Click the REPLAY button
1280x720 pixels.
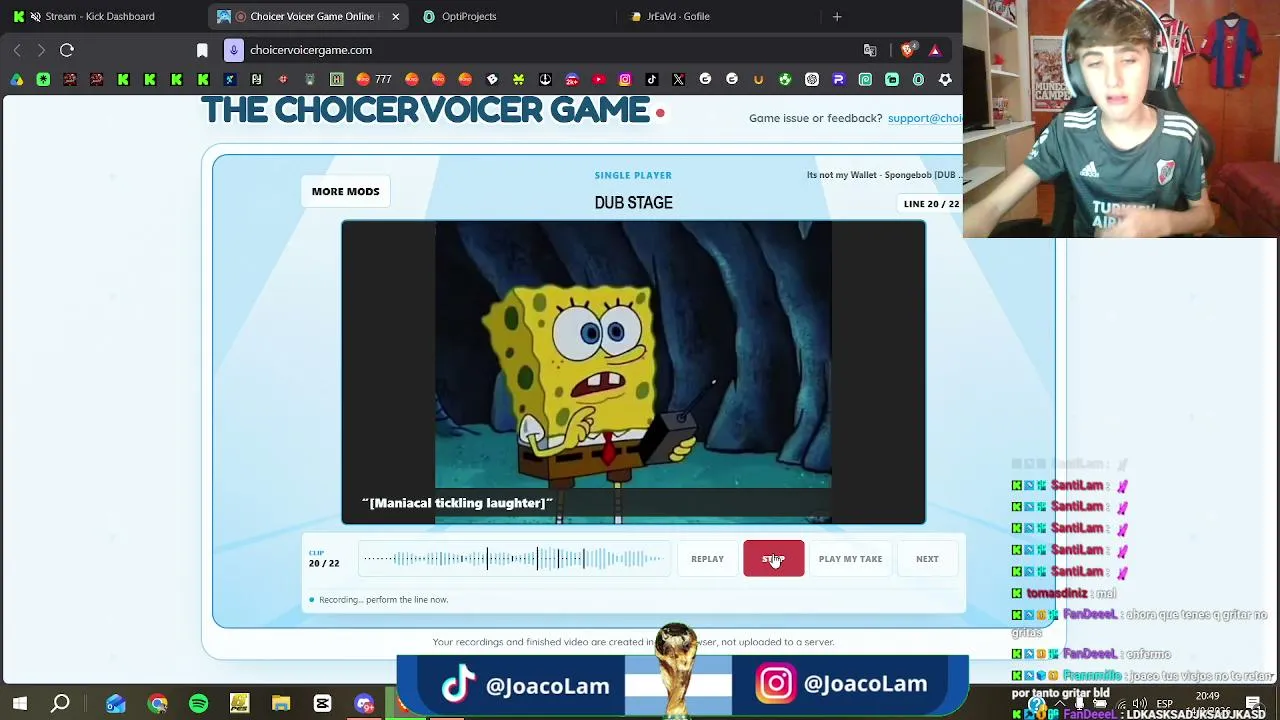tap(707, 559)
